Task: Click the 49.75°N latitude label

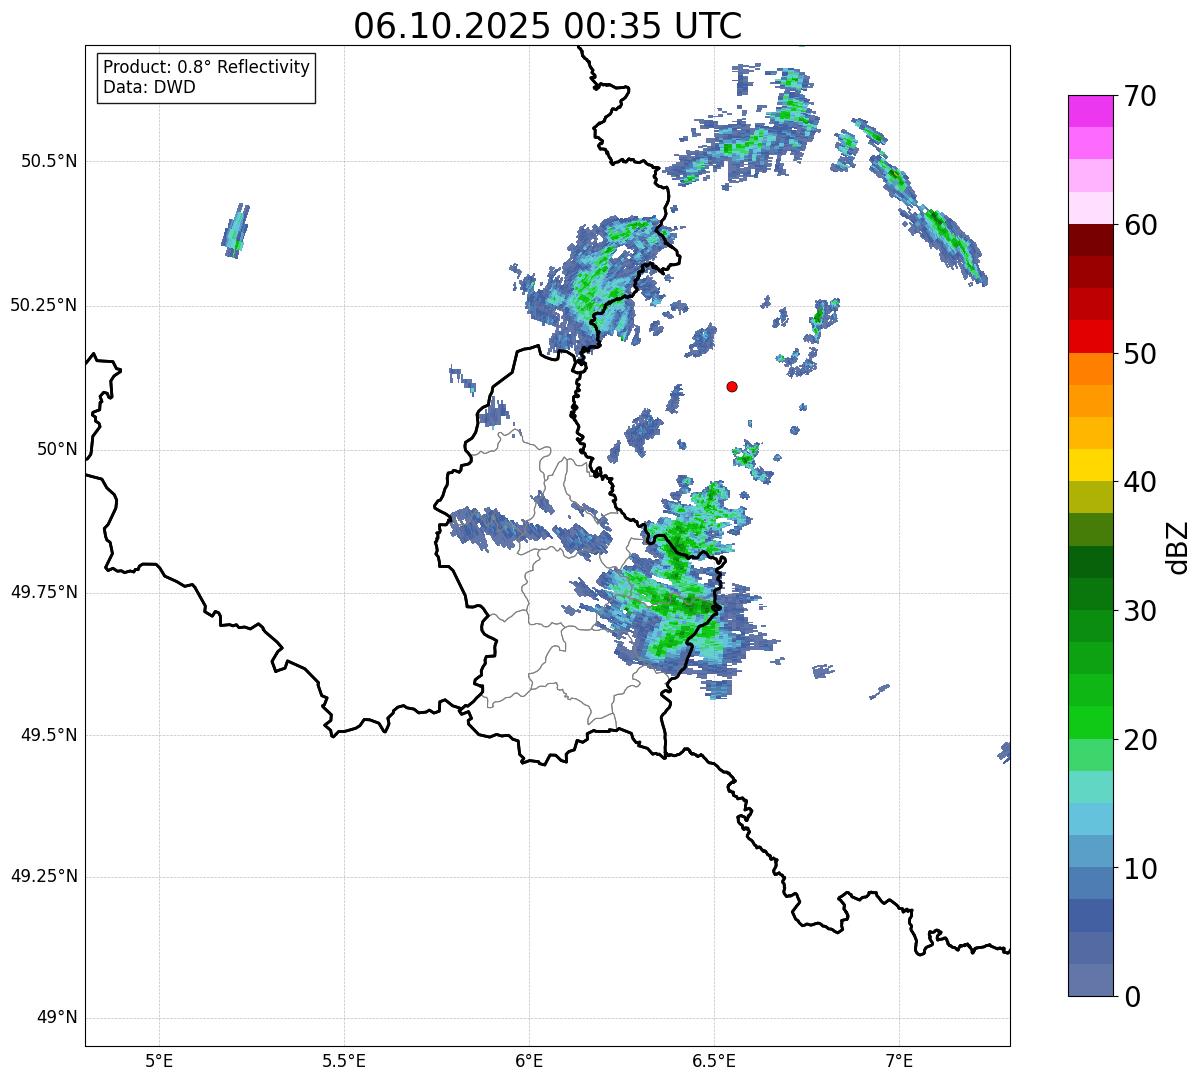Action: point(43,592)
